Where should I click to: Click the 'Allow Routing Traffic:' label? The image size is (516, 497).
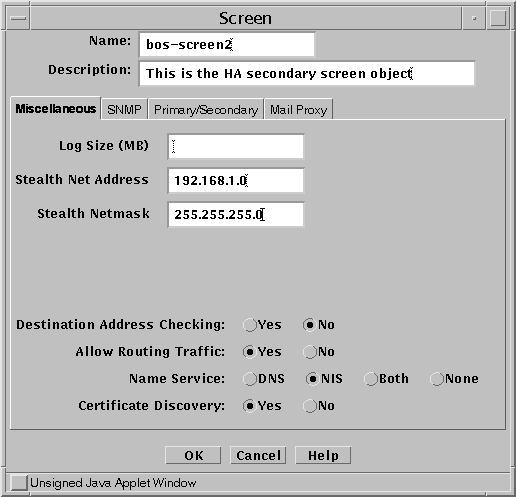coord(150,352)
